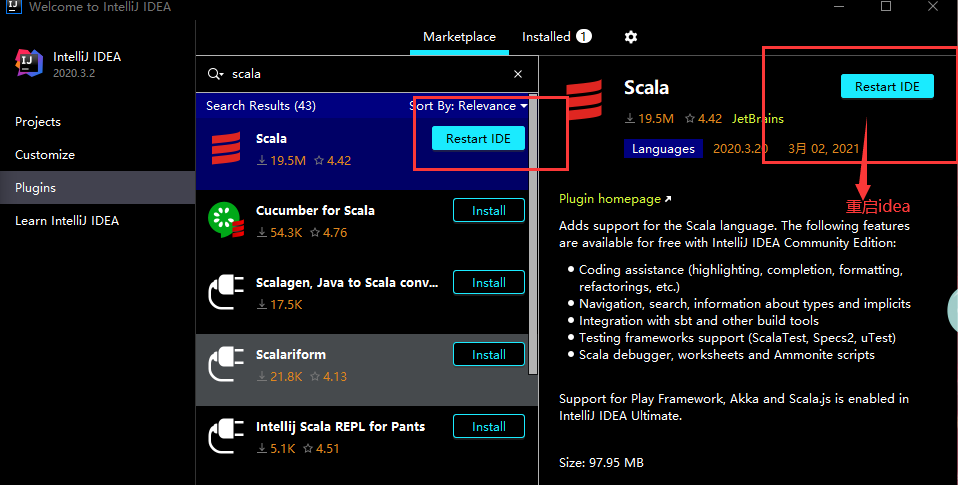The image size is (958, 485).
Task: Click the 4.42 star rating in details
Action: coord(703,119)
